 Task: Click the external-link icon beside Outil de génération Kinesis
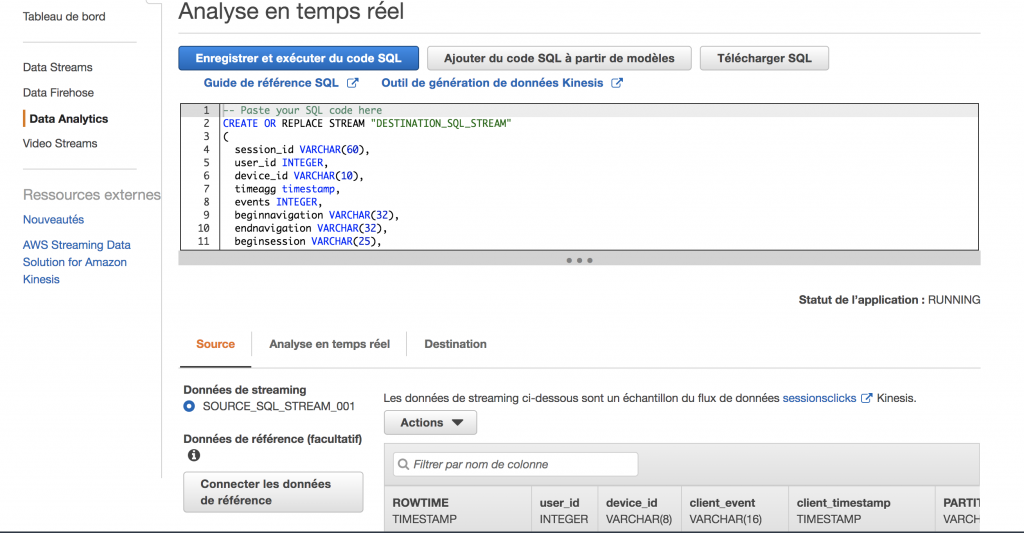pyautogui.click(x=616, y=83)
